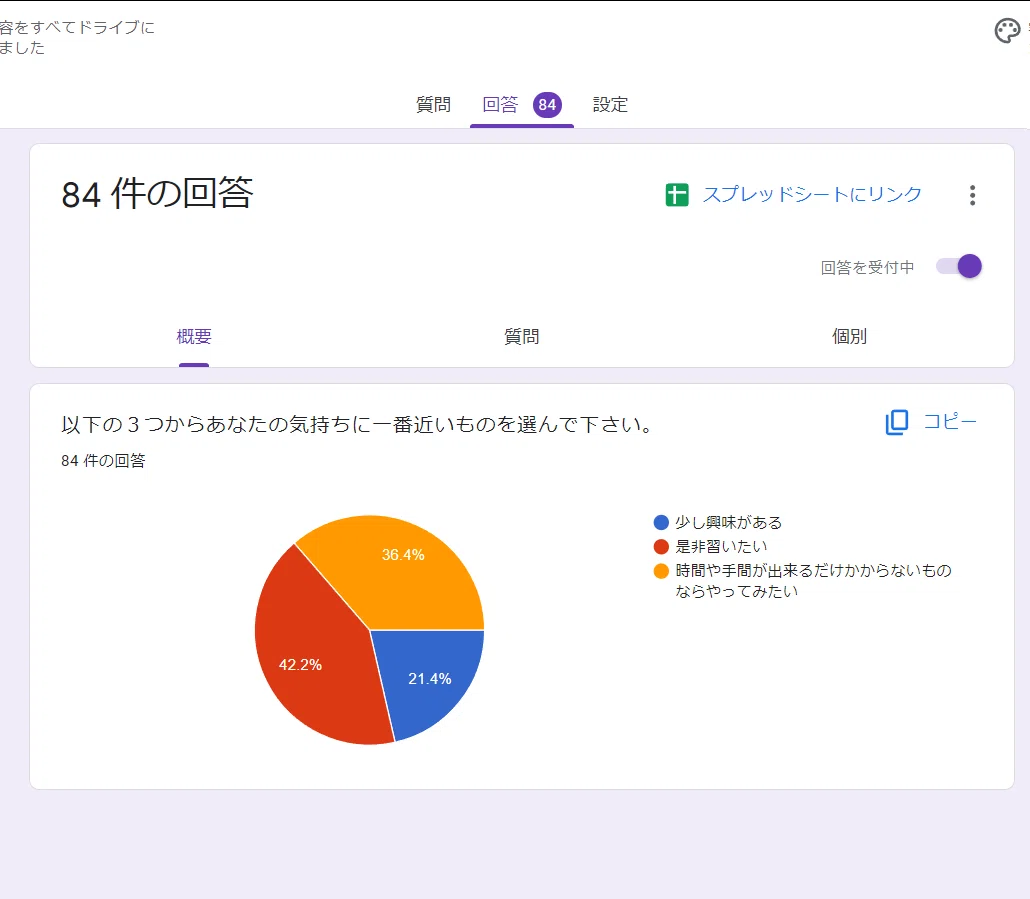The image size is (1030, 899).
Task: Click legend text 少し興味がある
Action: (728, 523)
